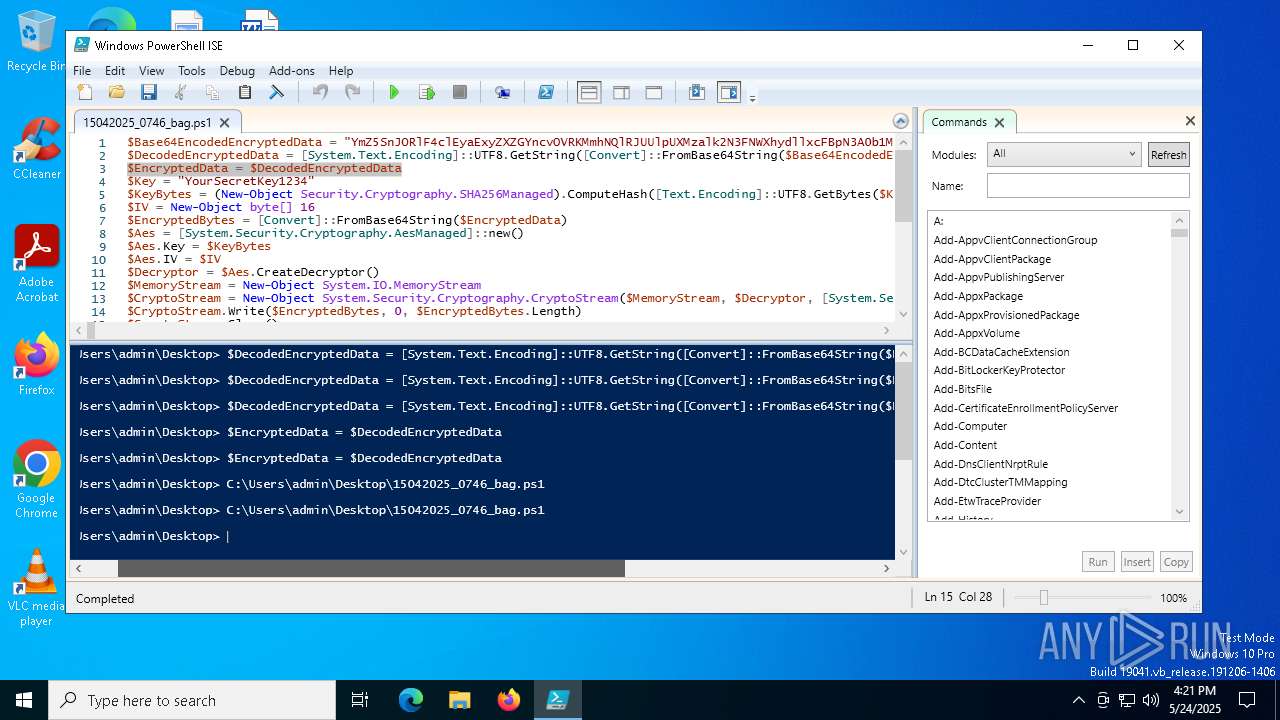Click console horizontal scrollbar thumb
1280x720 pixels.
coord(371,568)
